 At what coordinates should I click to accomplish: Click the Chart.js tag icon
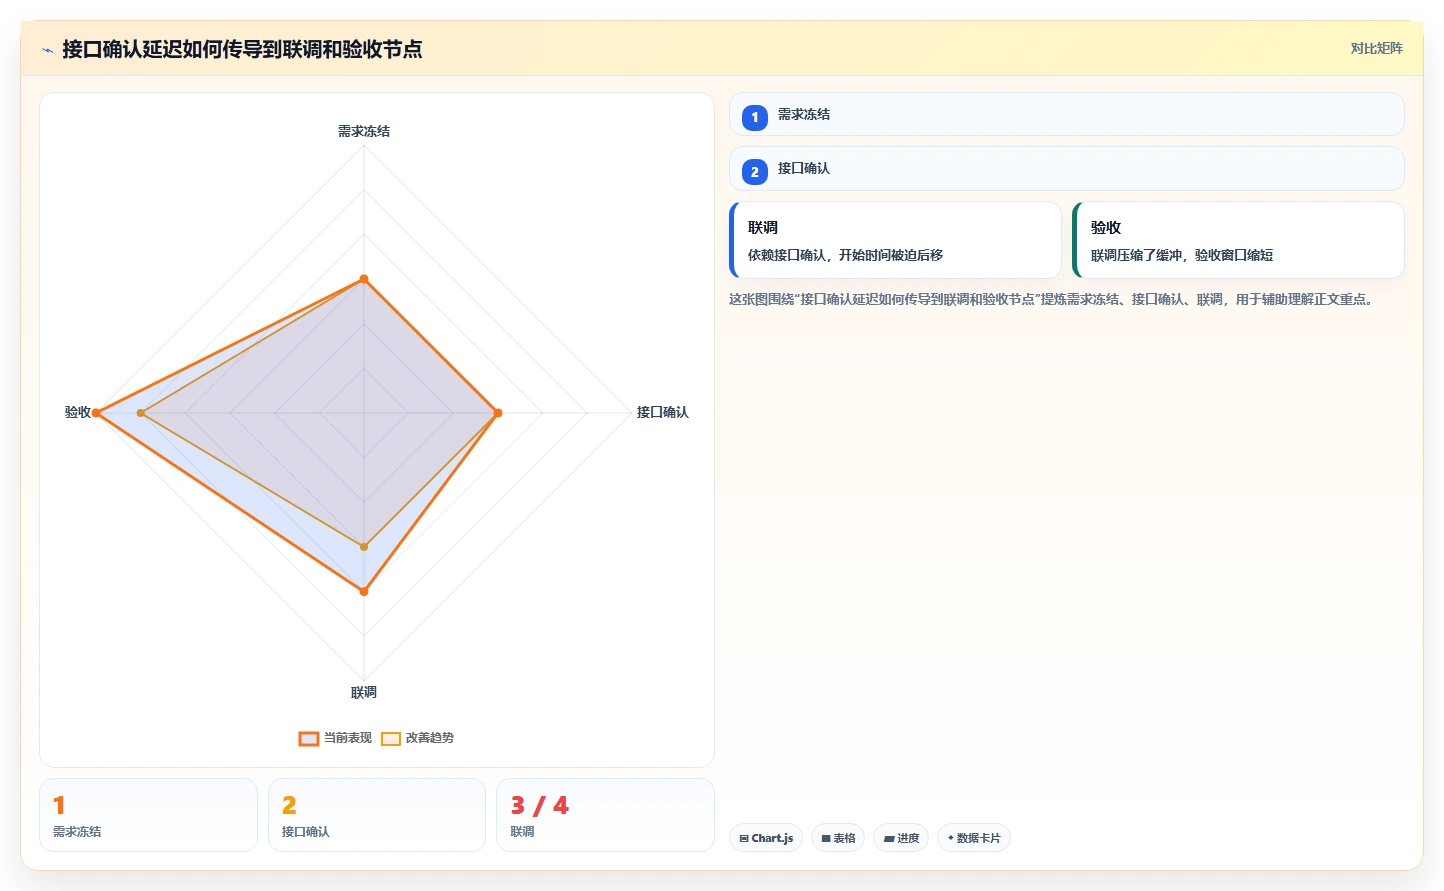[x=744, y=838]
